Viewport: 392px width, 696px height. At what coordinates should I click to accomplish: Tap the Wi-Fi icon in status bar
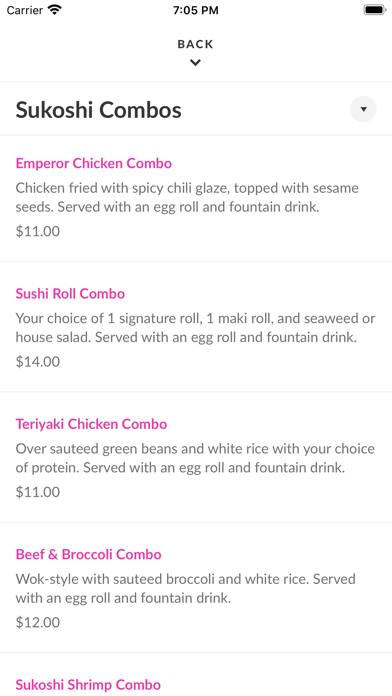tap(55, 10)
